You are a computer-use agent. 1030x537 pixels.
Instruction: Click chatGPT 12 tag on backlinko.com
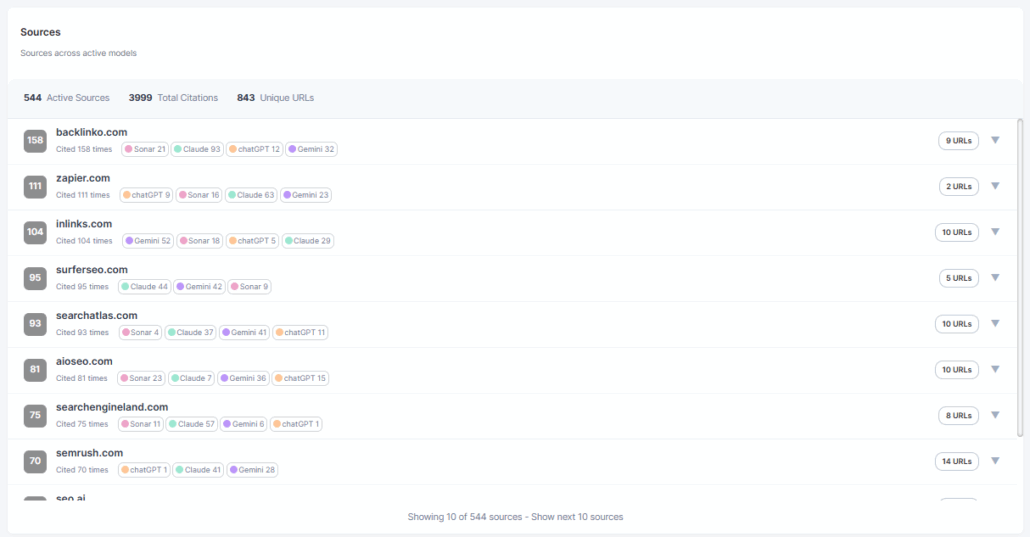[254, 149]
